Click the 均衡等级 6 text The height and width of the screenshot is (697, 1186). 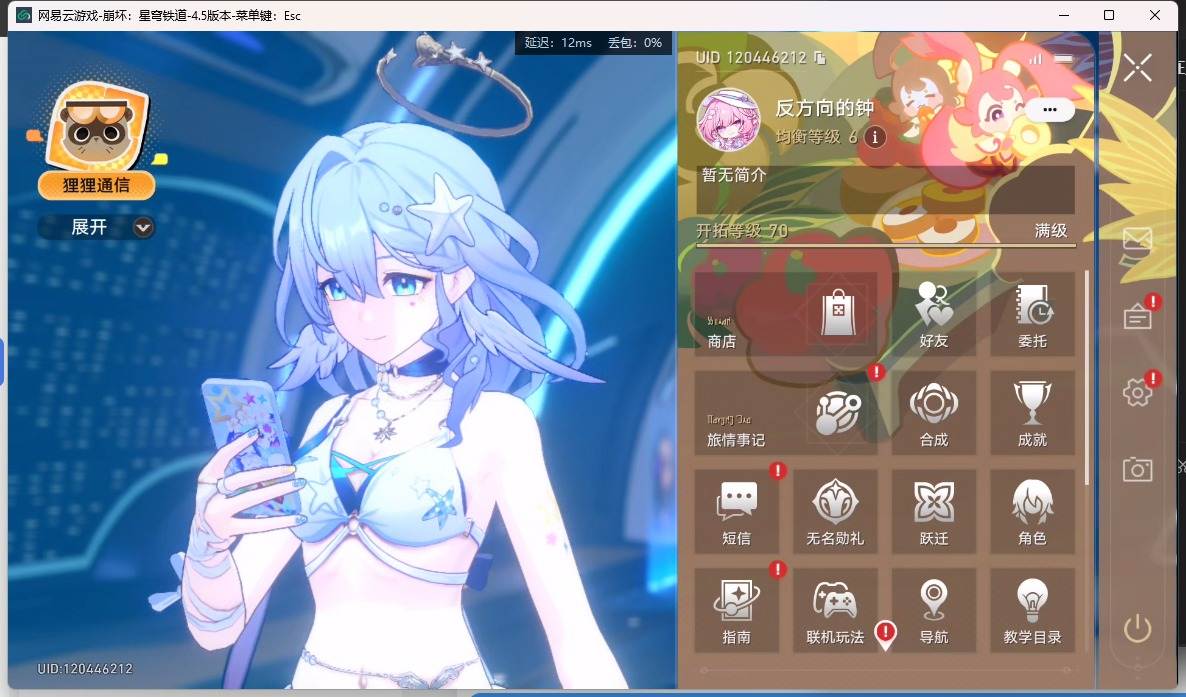(x=816, y=137)
